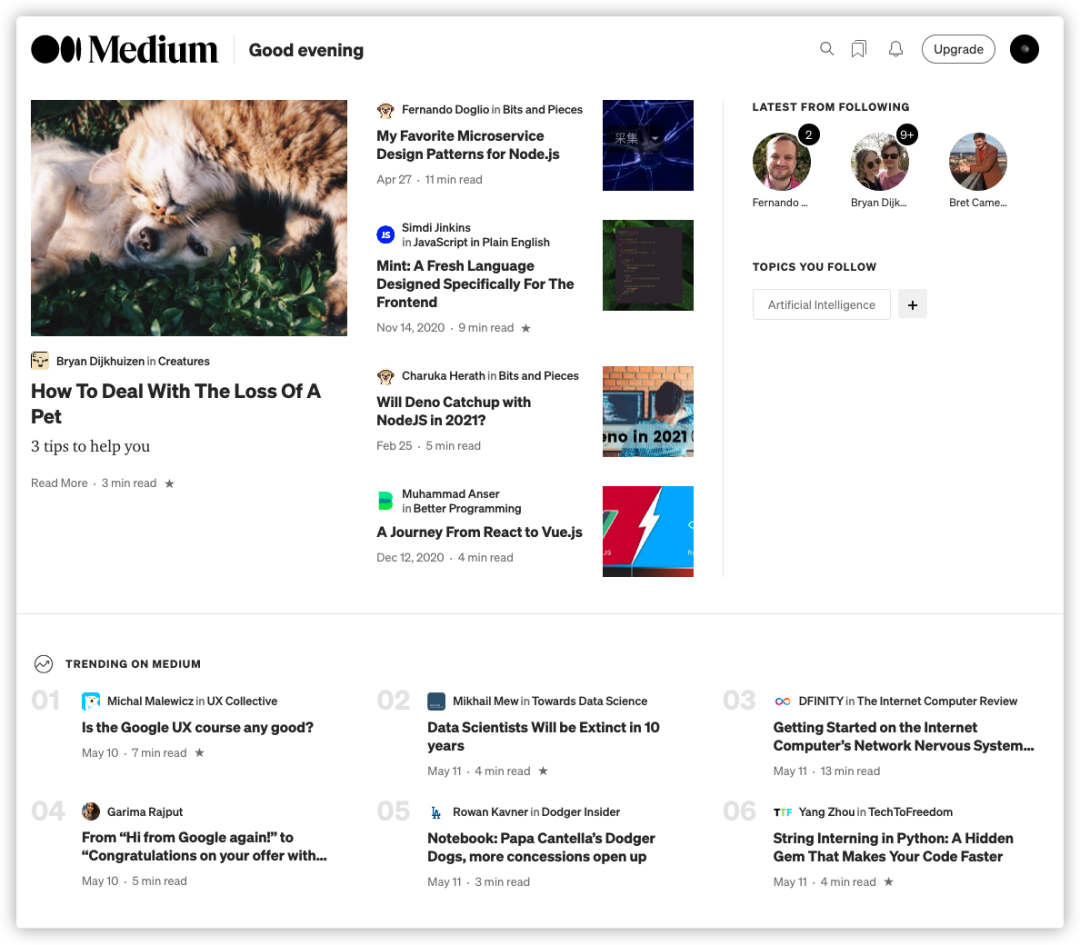Click the Trending on Medium arrow icon
The width and height of the screenshot is (1080, 945).
(x=43, y=664)
